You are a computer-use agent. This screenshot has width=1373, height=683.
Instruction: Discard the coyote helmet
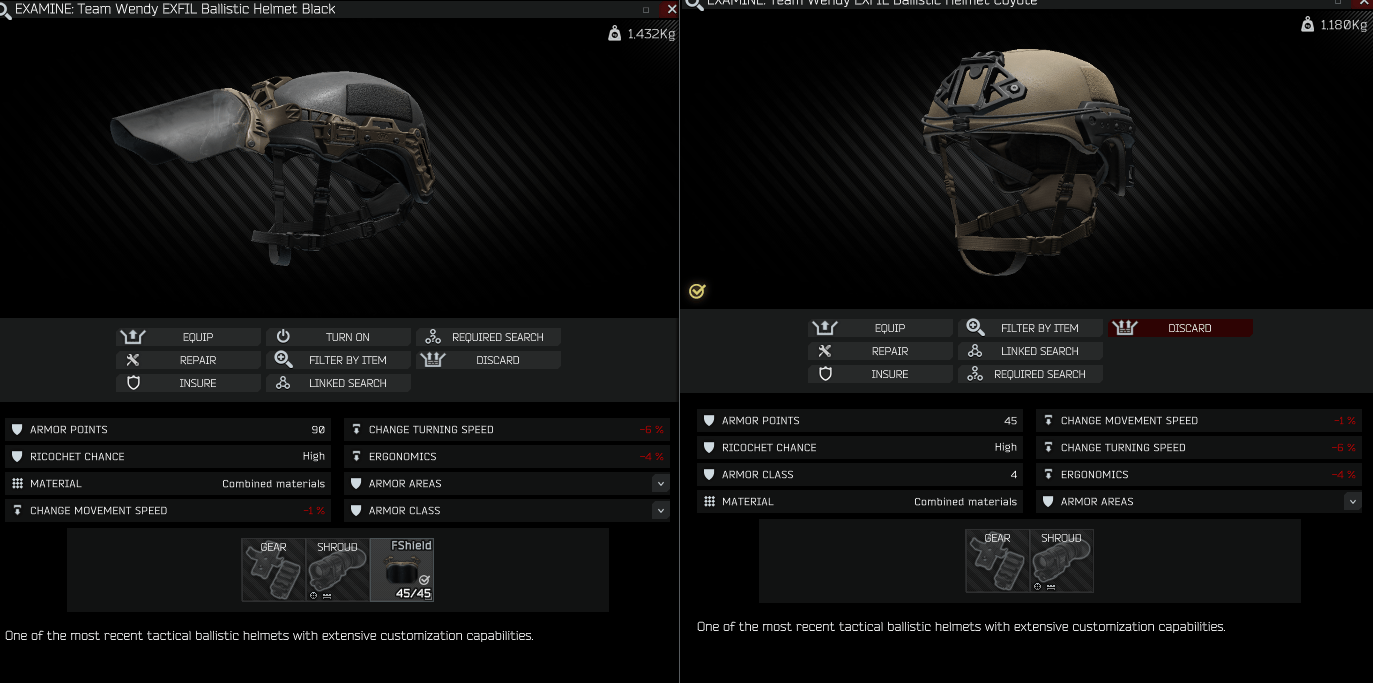pyautogui.click(x=1180, y=328)
